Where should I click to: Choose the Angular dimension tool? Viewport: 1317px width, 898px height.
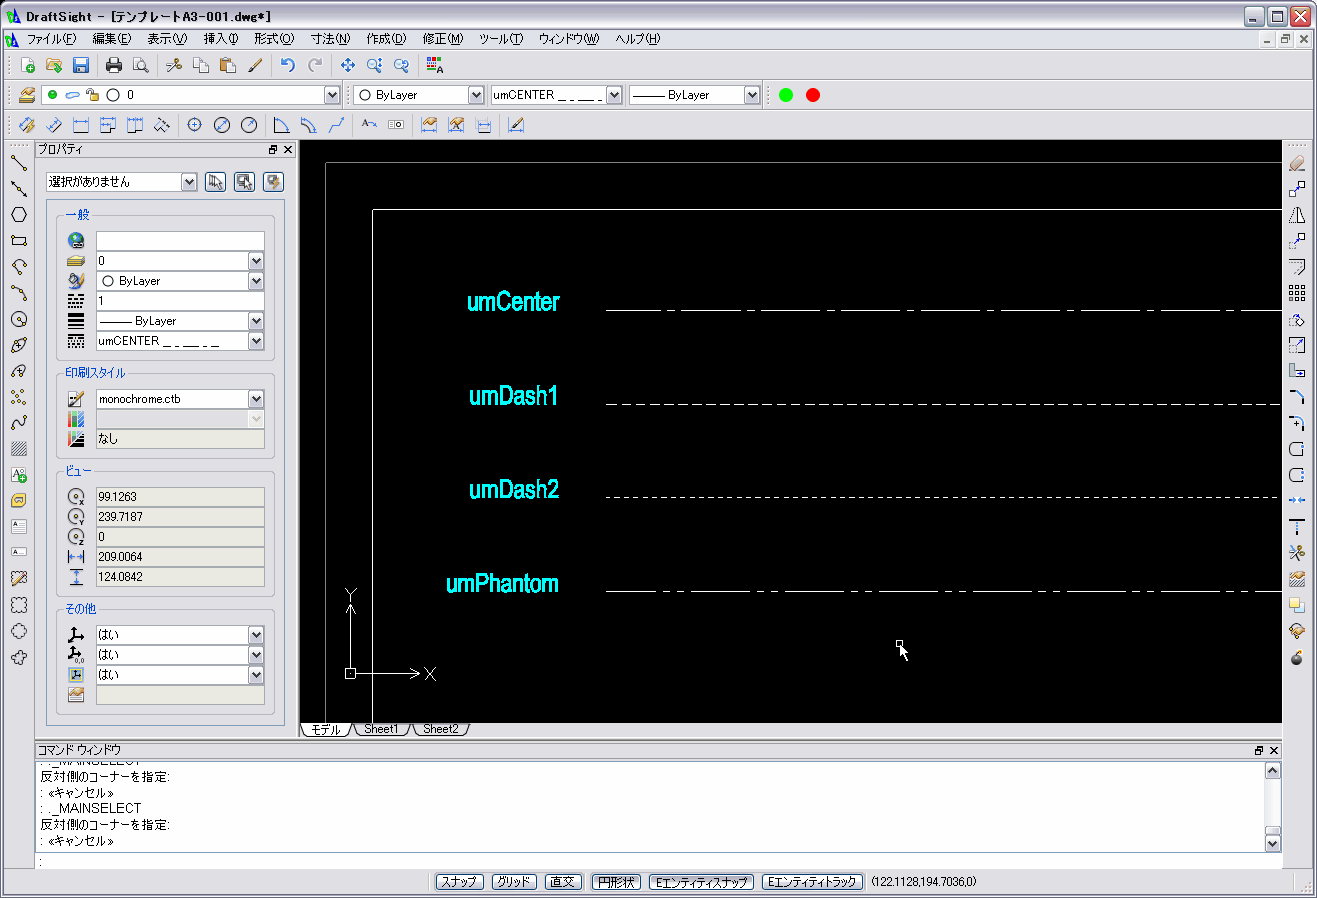(282, 125)
